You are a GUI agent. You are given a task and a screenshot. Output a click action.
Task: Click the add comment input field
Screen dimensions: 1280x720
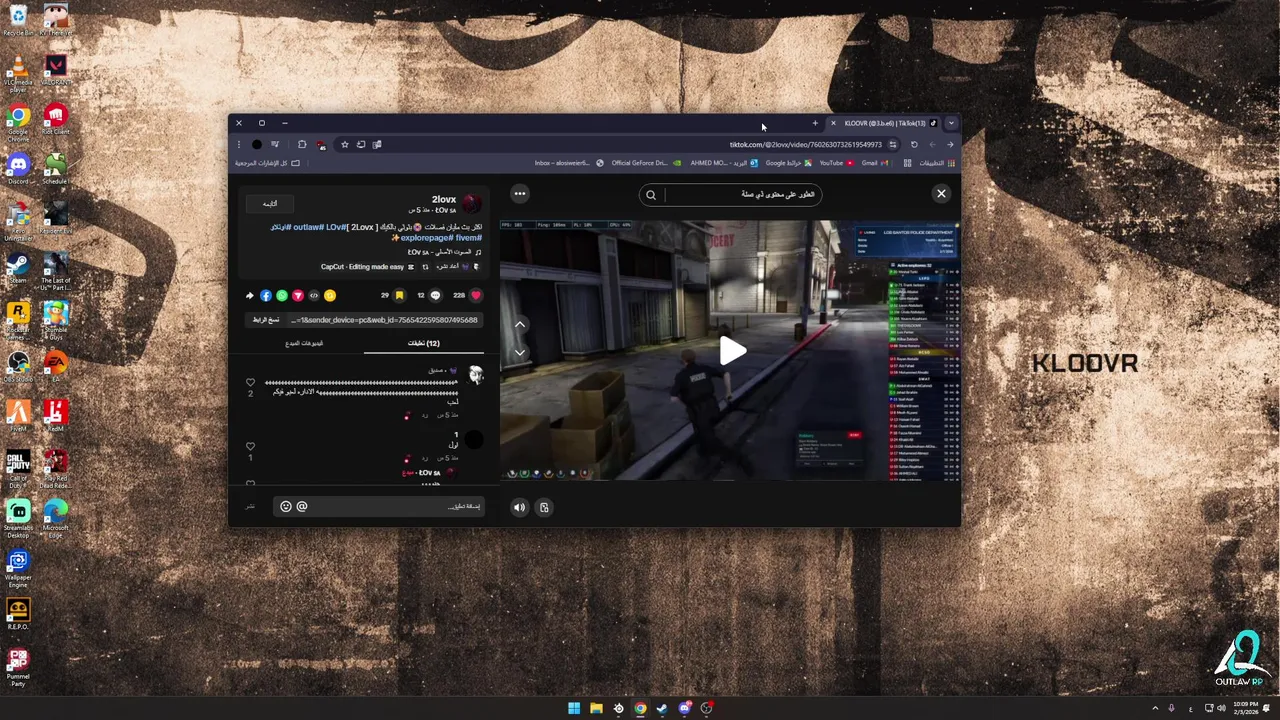[x=380, y=507]
